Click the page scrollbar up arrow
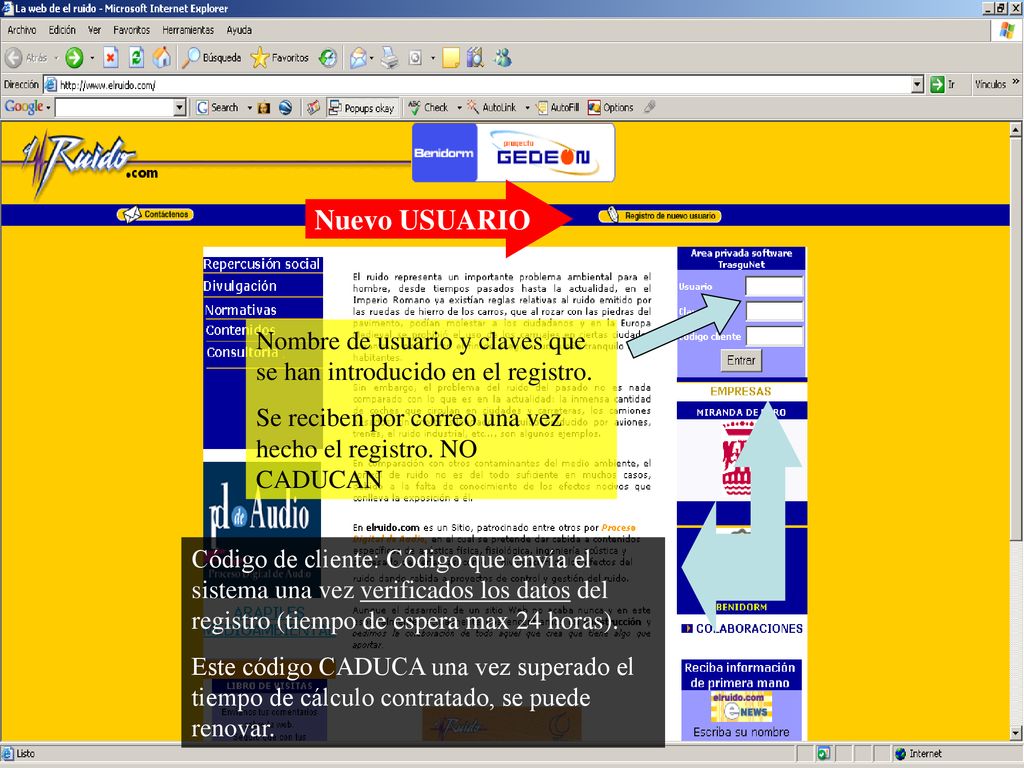This screenshot has height=768, width=1024. 1016,129
